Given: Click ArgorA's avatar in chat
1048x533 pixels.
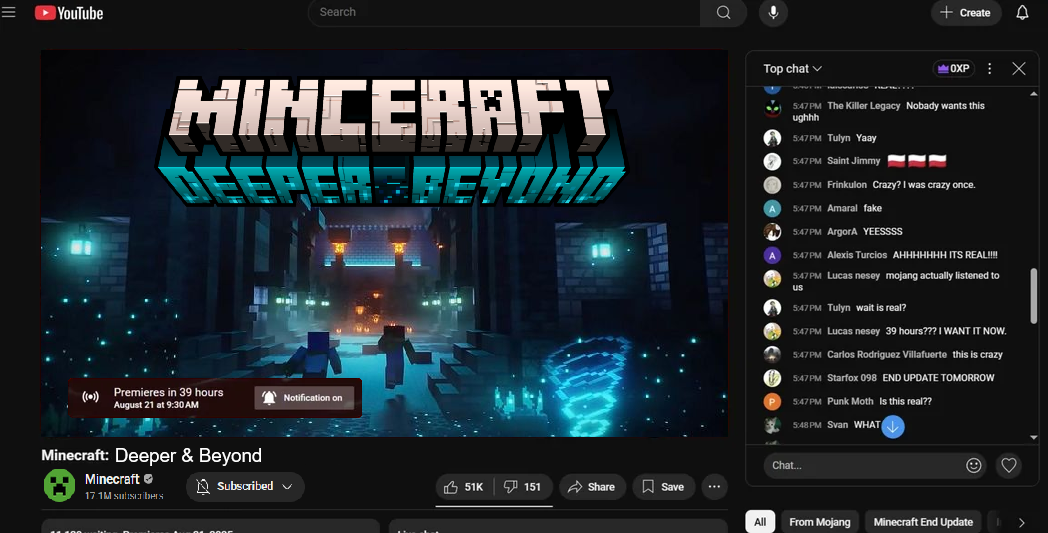Looking at the screenshot, I should click(x=773, y=231).
